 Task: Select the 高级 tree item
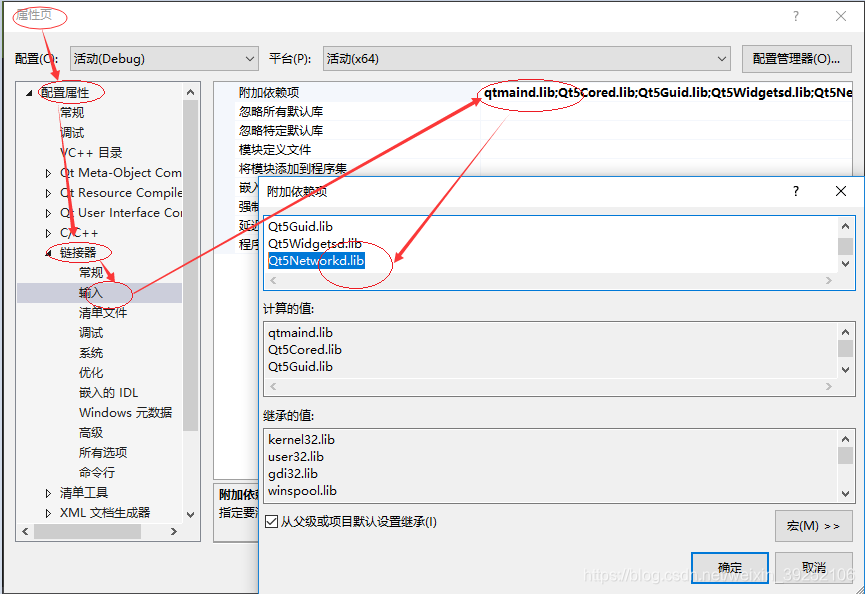pos(90,432)
